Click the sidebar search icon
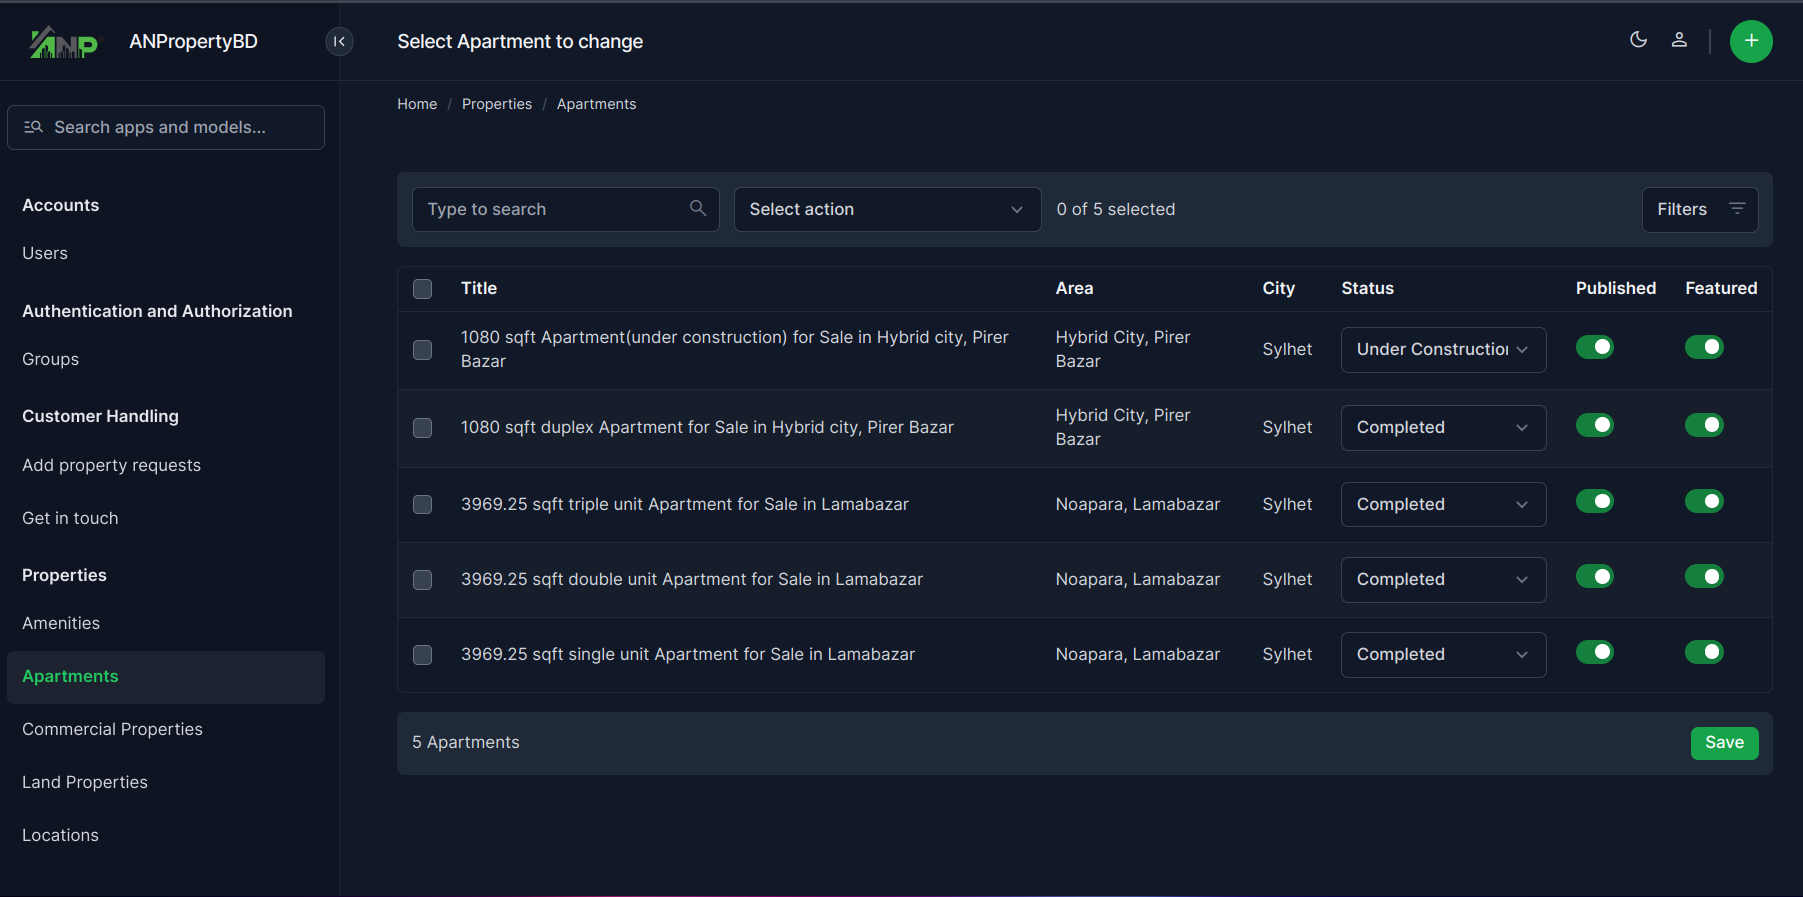Screen dimensions: 1803x897 (x=34, y=127)
